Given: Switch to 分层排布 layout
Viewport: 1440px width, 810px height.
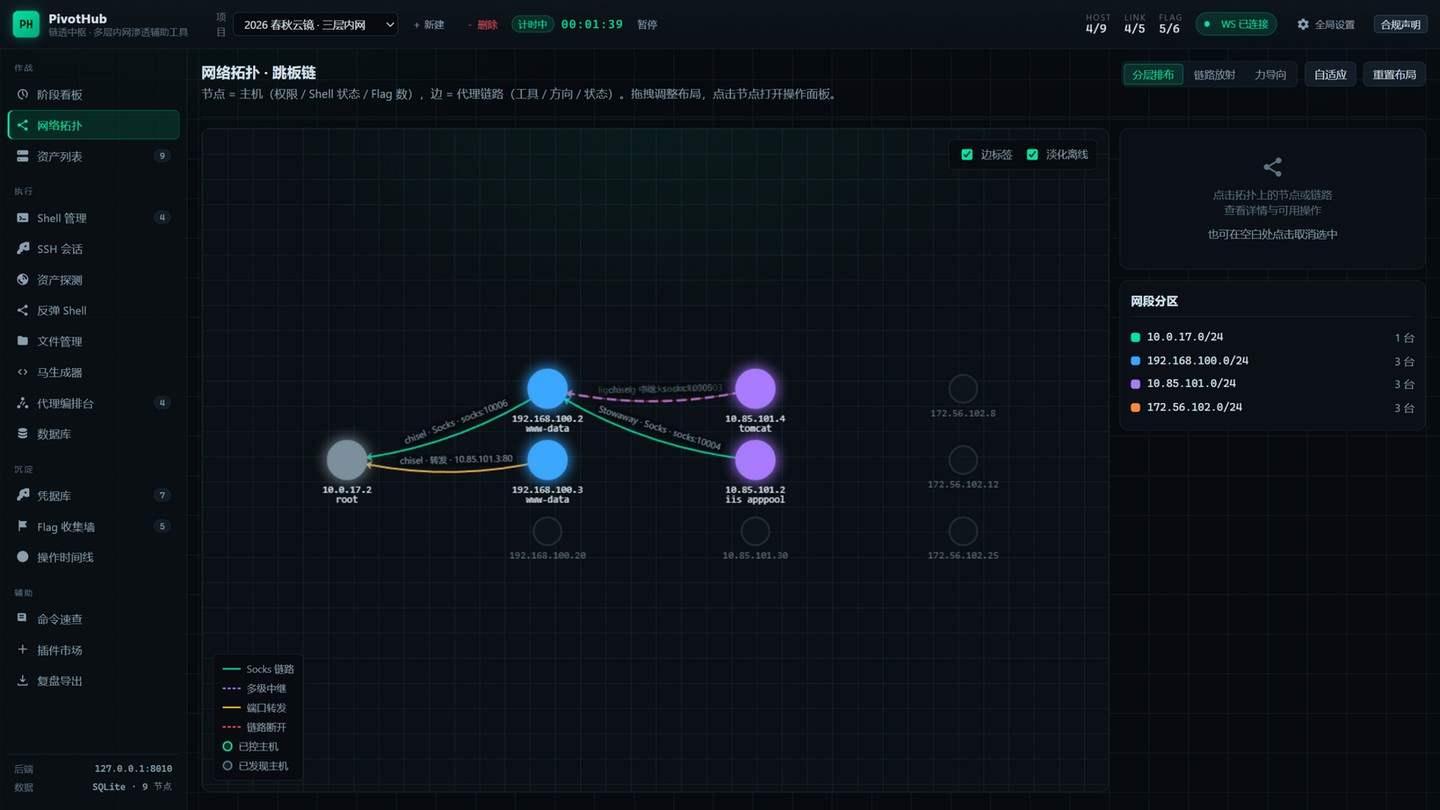Looking at the screenshot, I should coord(1153,74).
